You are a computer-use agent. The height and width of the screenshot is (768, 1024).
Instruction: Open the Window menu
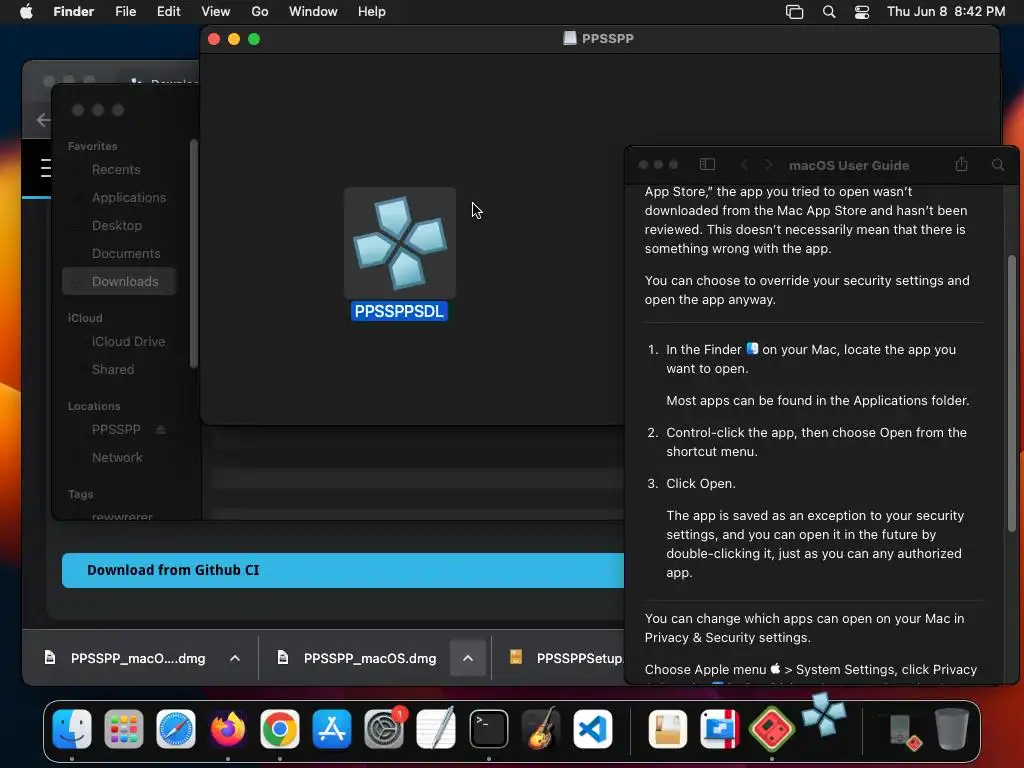tap(313, 12)
